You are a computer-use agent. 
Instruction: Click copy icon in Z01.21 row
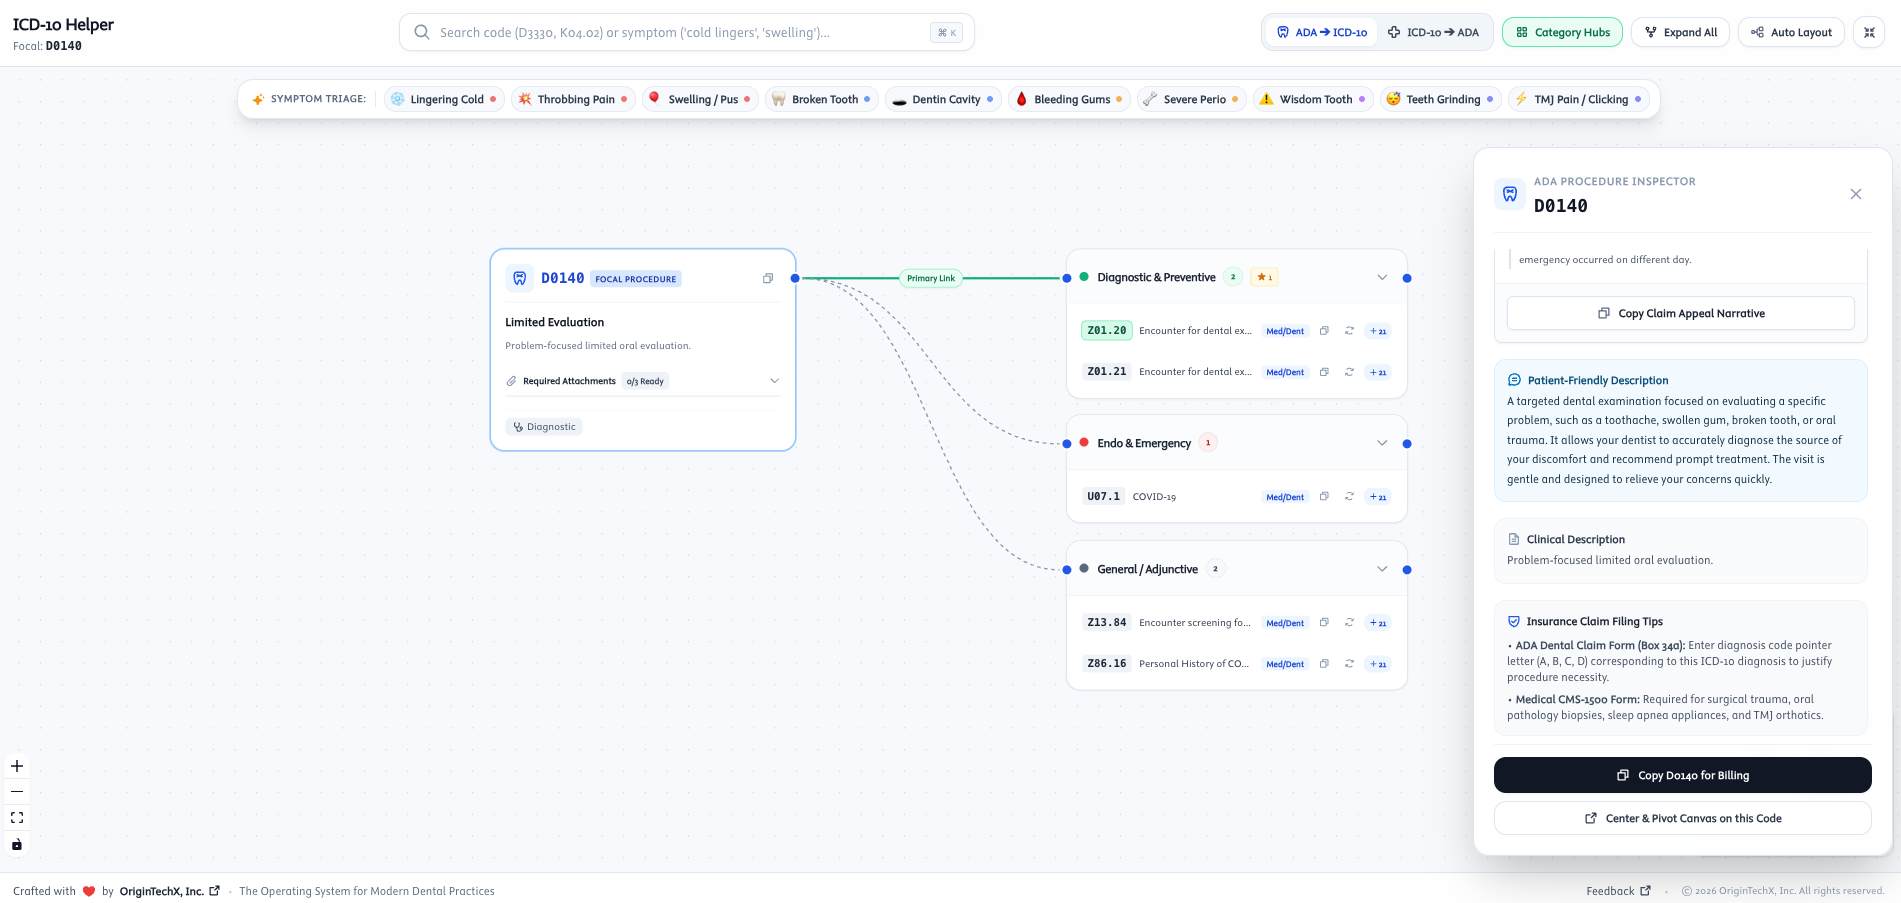pos(1324,372)
